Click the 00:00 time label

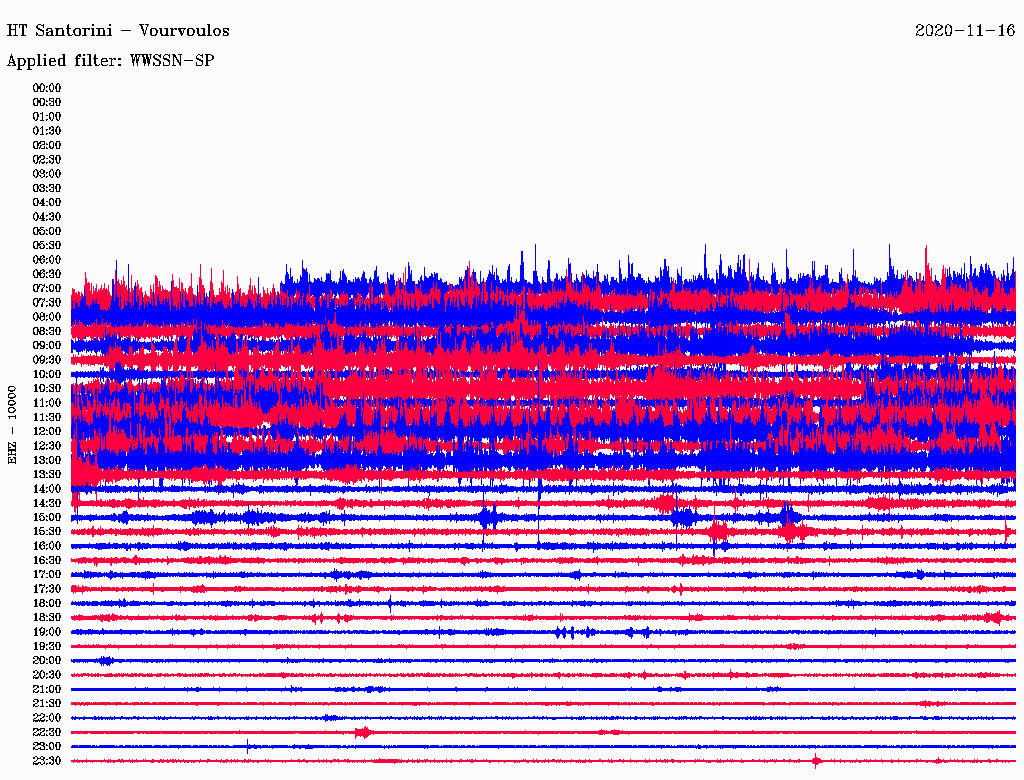(x=47, y=88)
